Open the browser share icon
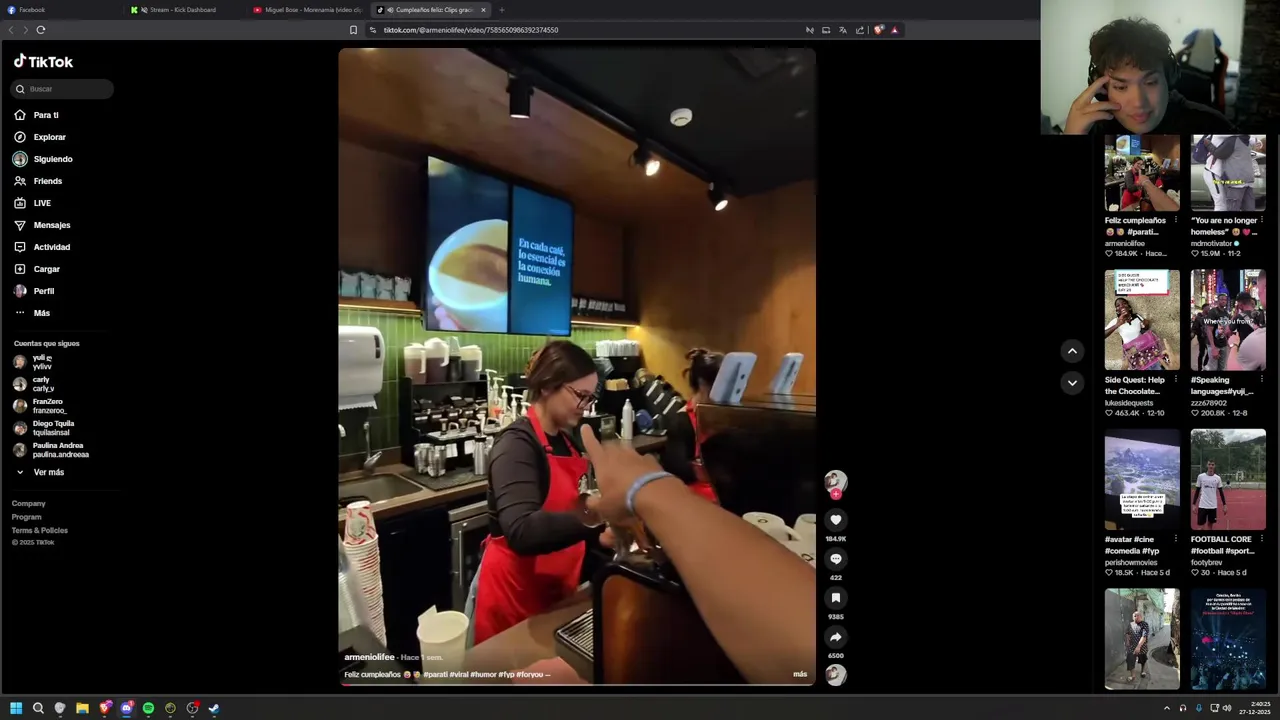This screenshot has width=1280, height=720. [x=860, y=30]
